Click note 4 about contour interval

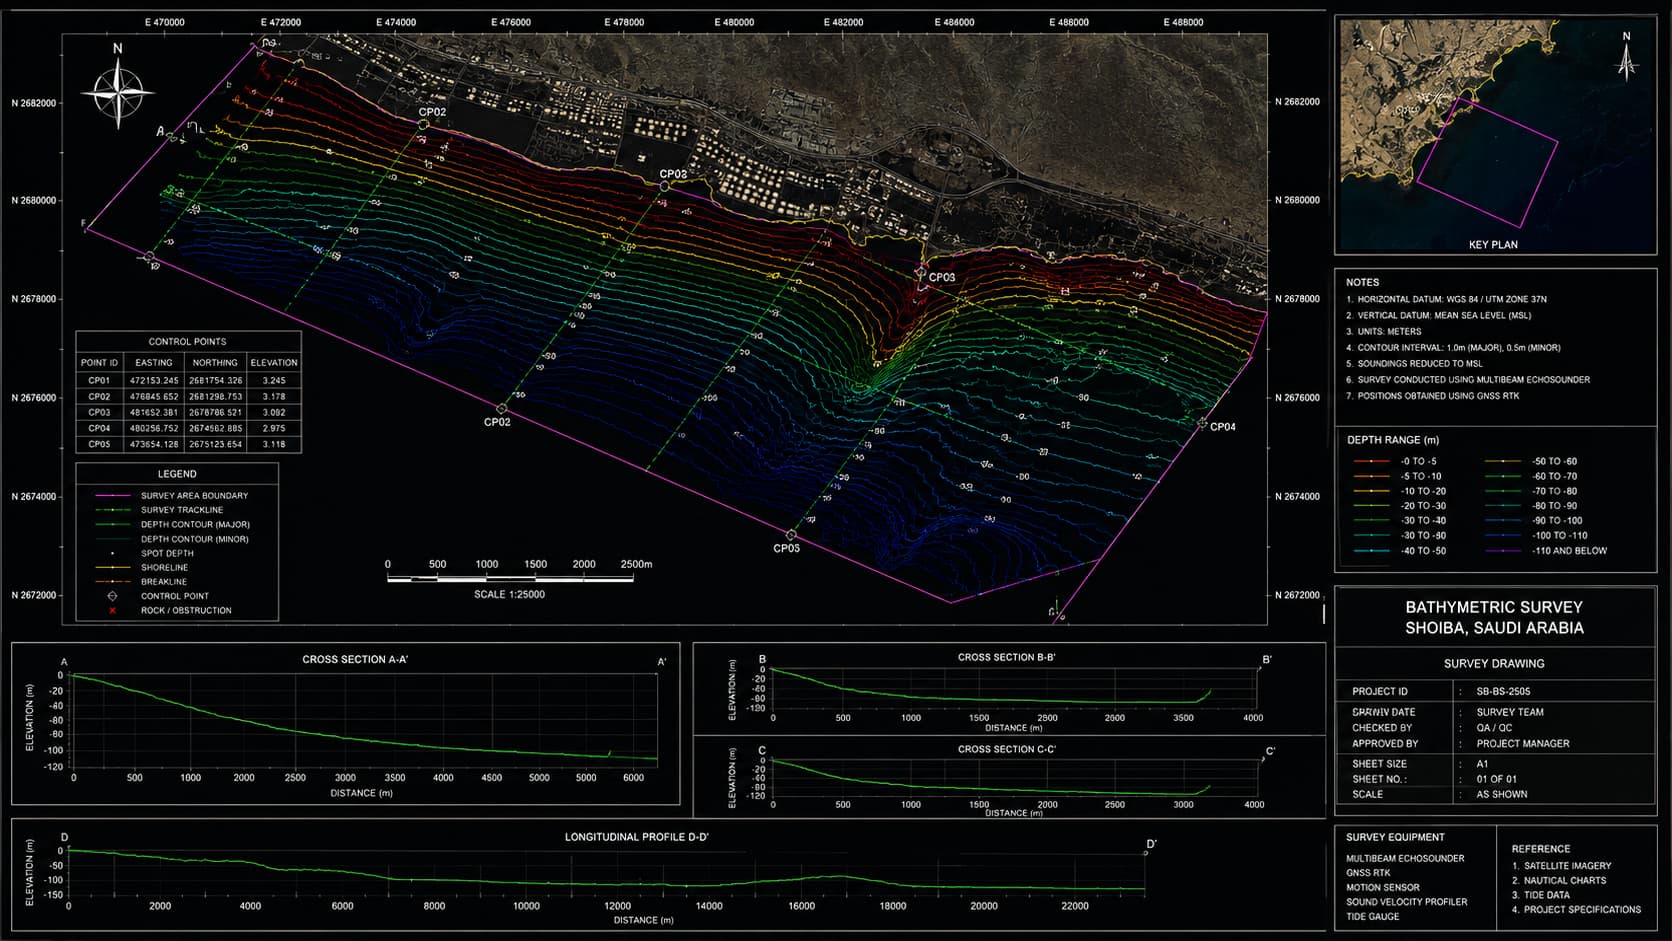tap(1453, 348)
